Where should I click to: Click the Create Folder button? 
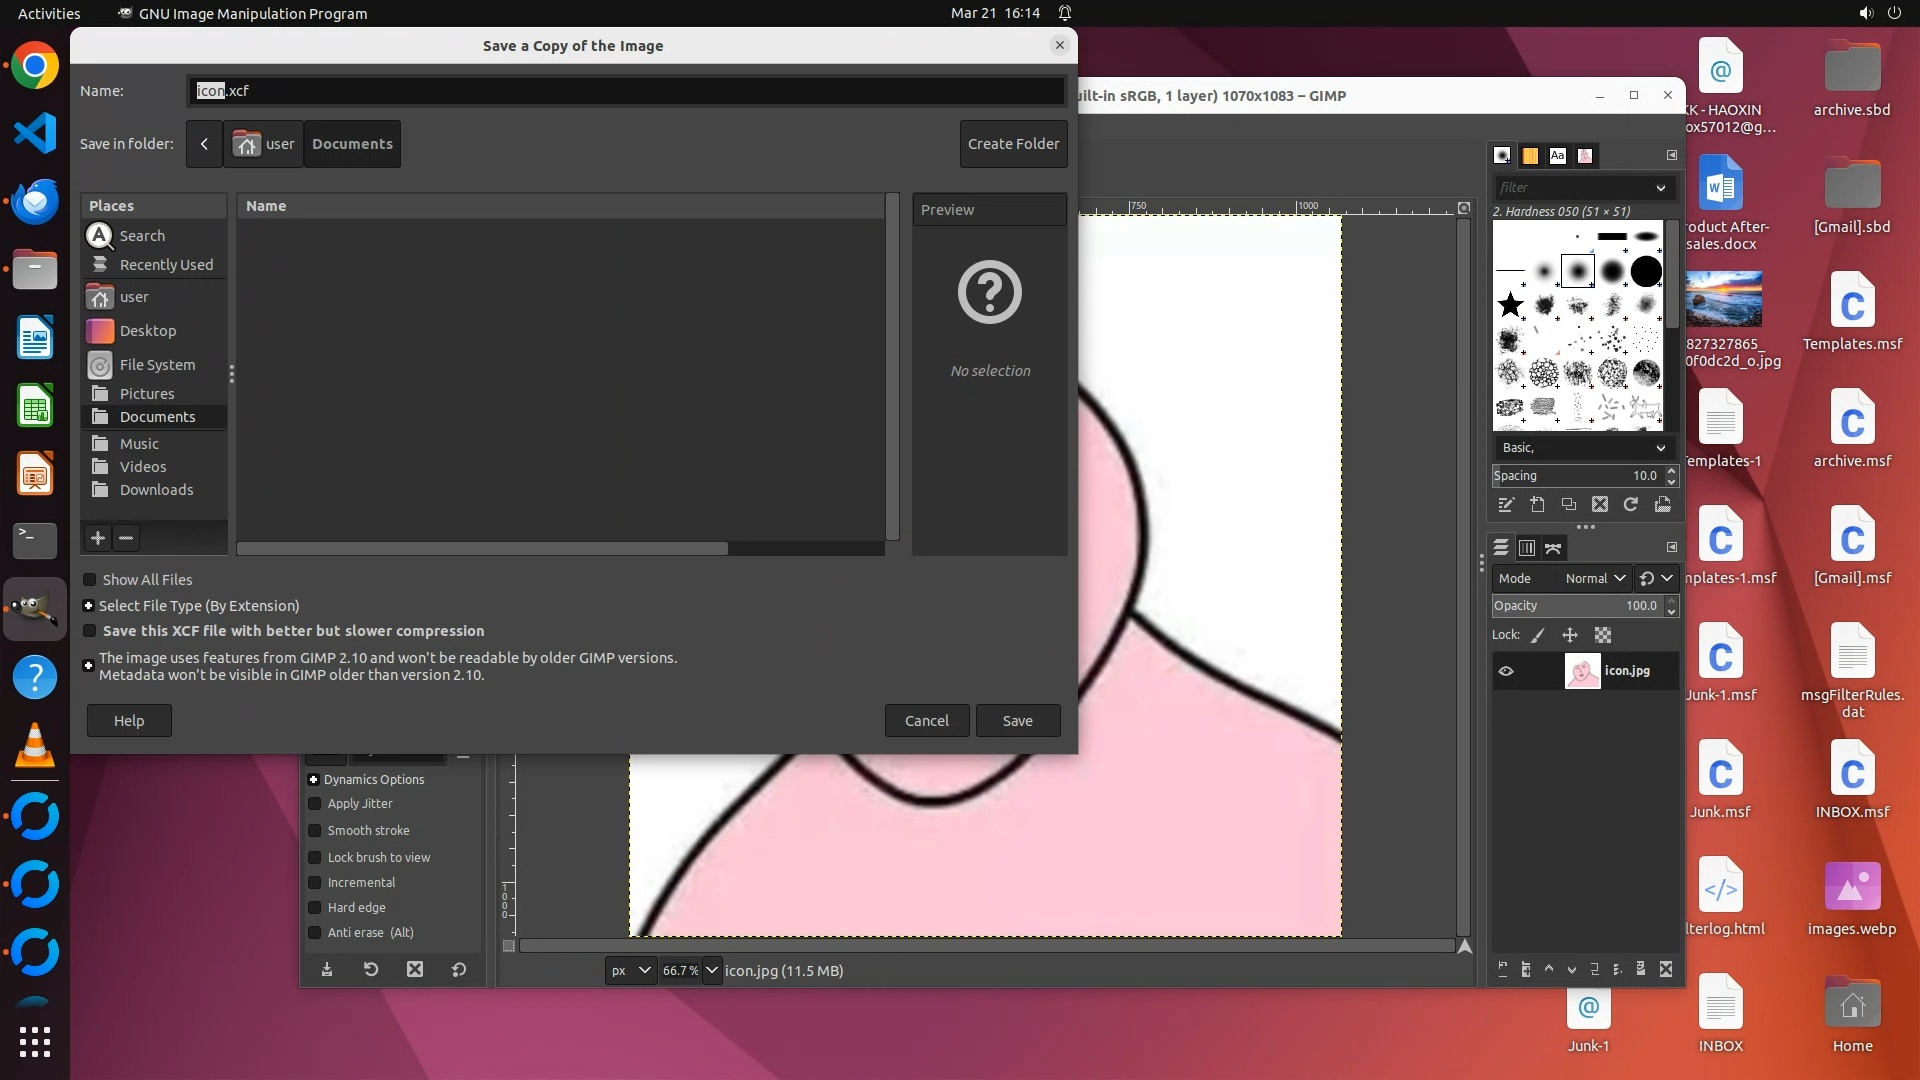[1013, 144]
